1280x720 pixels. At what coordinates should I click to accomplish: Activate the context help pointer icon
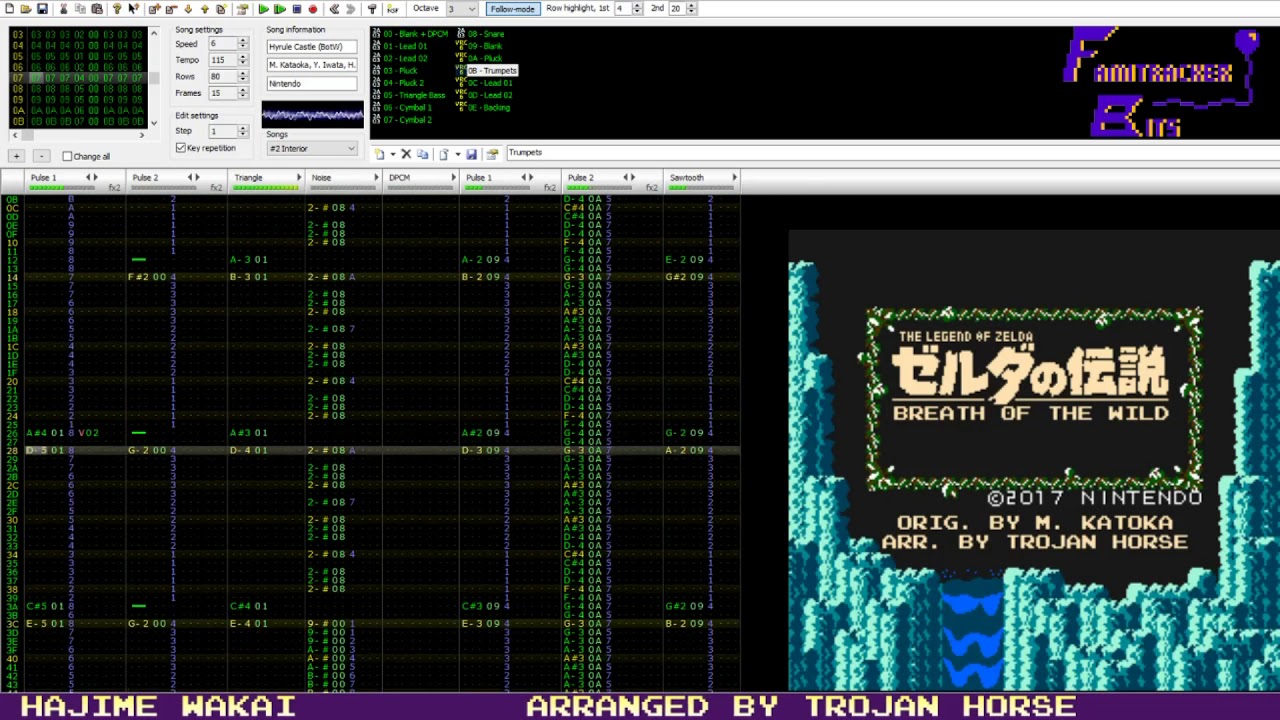pyautogui.click(x=133, y=9)
